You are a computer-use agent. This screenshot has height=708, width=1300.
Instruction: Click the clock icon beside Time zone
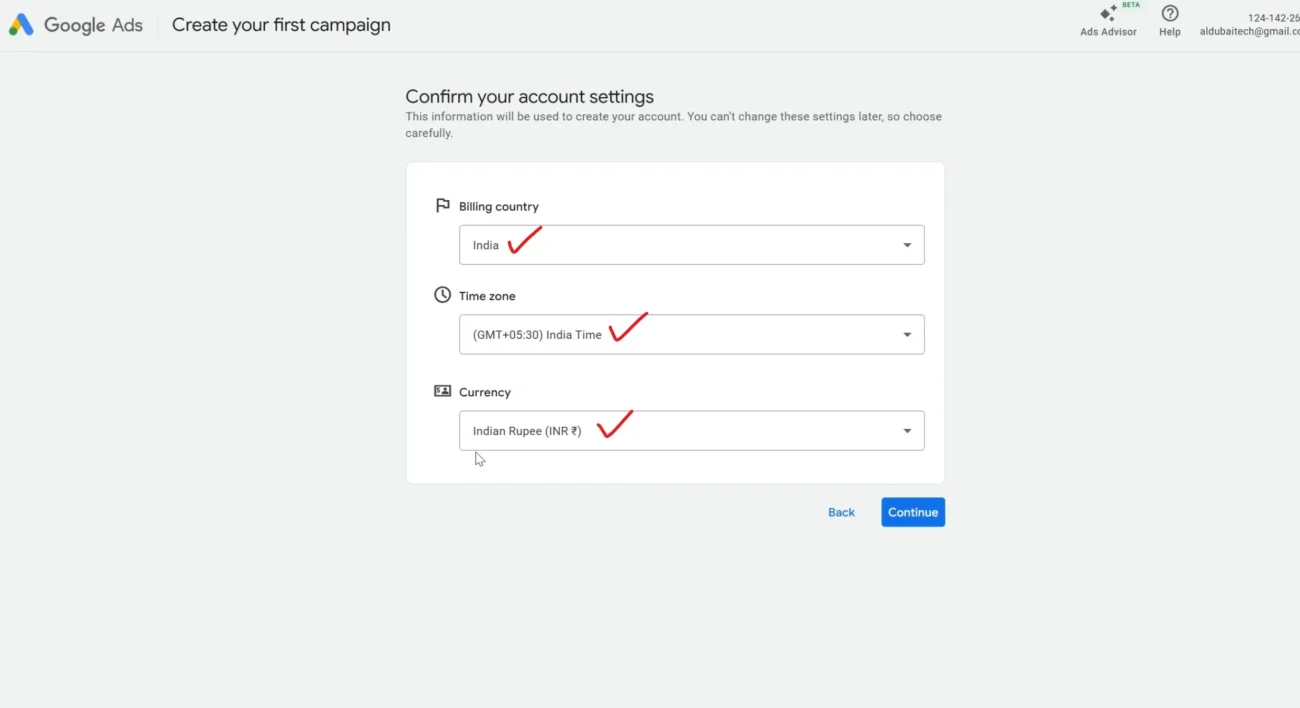442,295
